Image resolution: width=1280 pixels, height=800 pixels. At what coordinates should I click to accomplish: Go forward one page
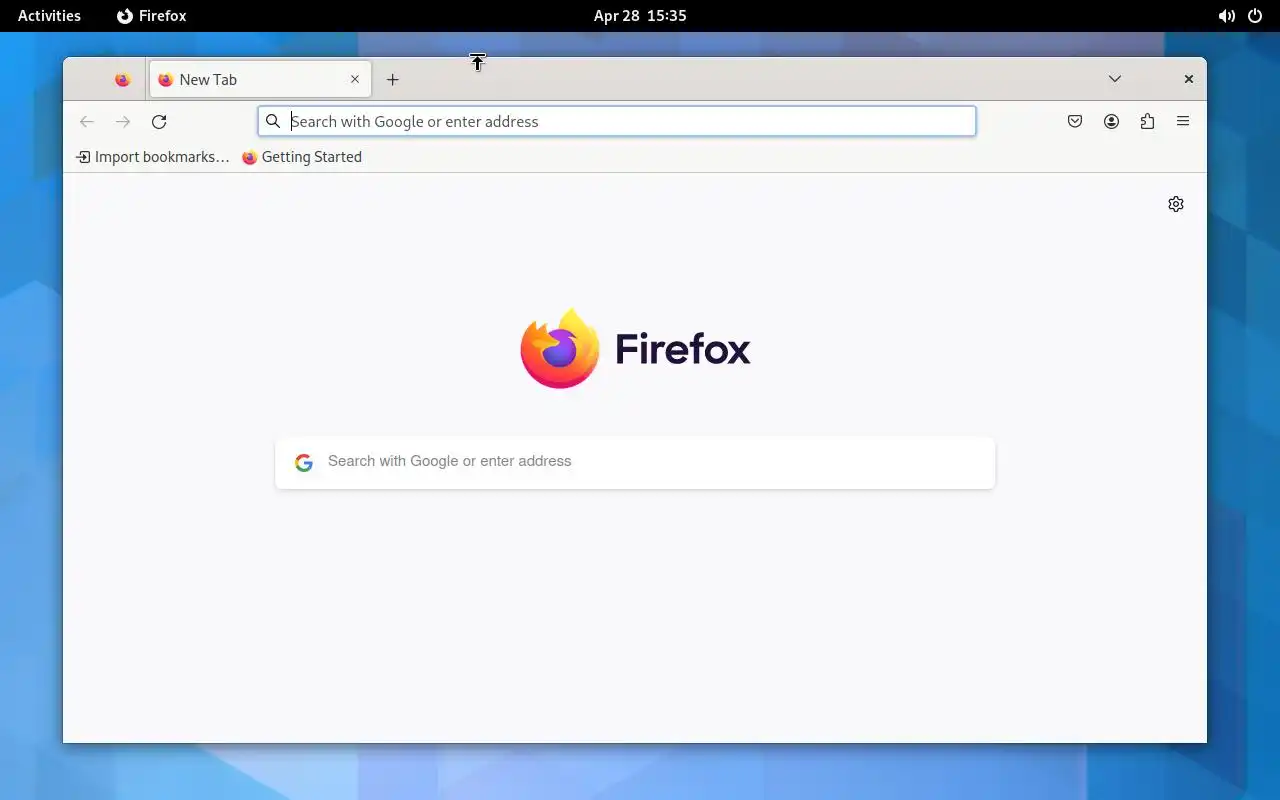[x=123, y=122]
